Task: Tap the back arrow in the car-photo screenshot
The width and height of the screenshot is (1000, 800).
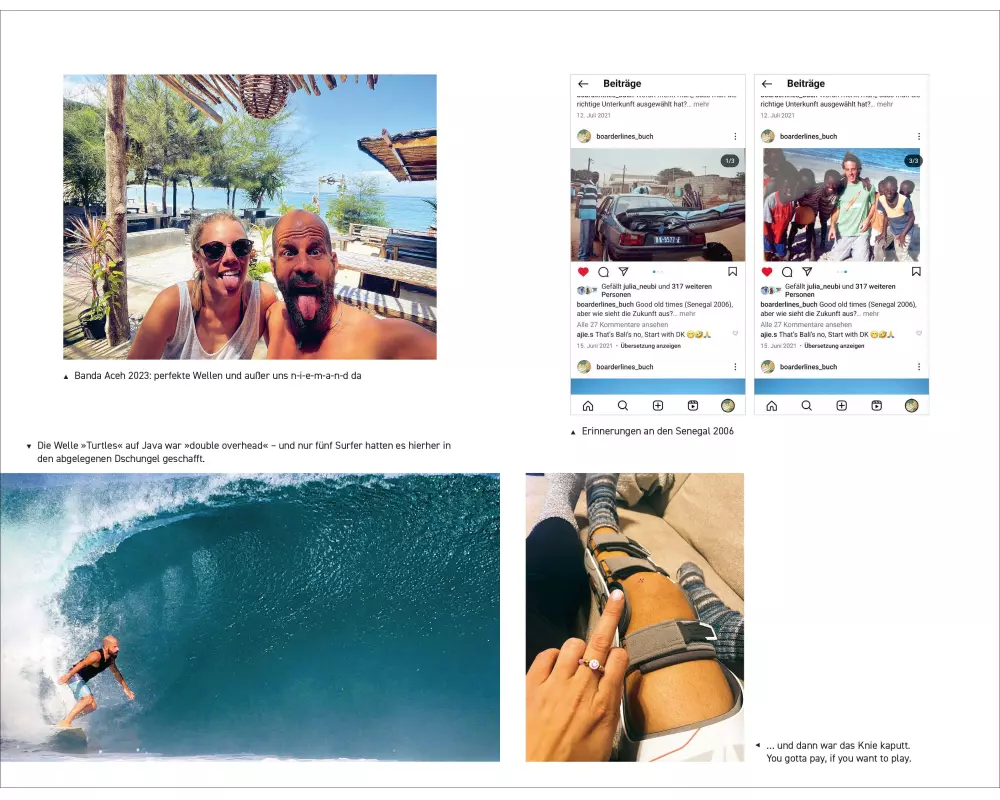Action: click(x=583, y=84)
